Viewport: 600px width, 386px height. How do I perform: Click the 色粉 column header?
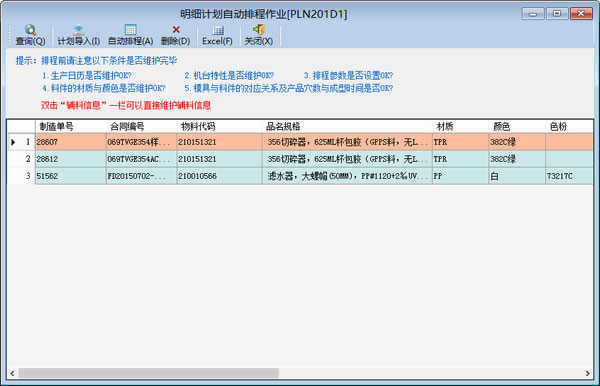click(569, 126)
